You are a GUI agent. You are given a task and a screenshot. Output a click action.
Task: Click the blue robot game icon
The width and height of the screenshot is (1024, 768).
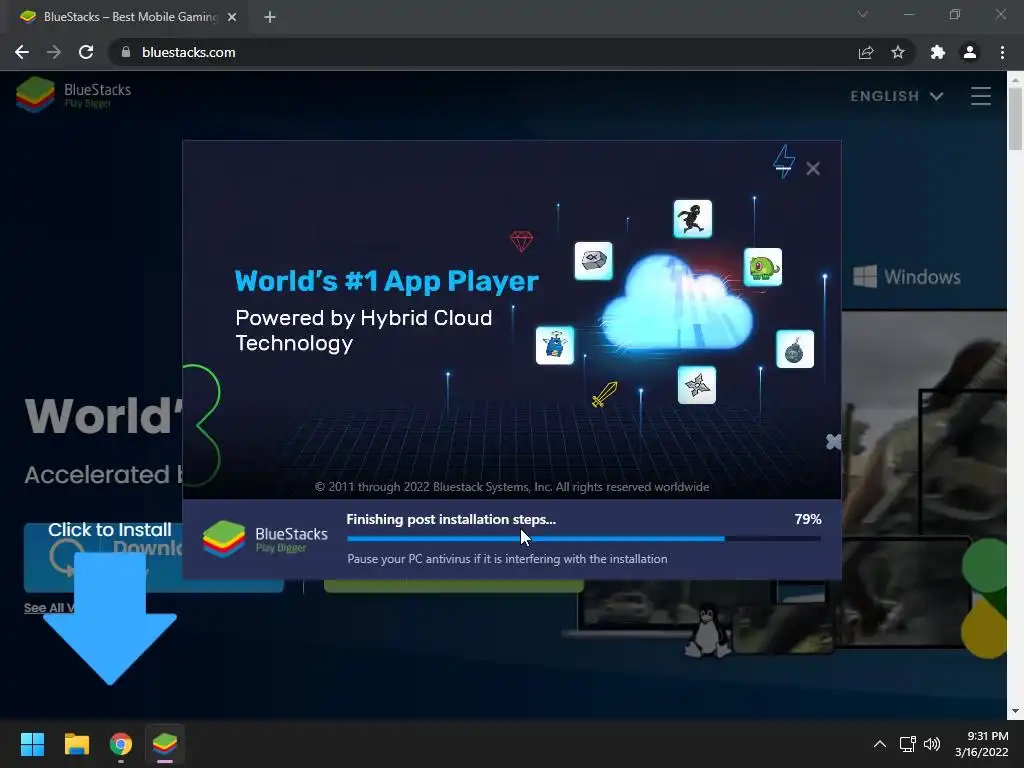[x=554, y=345]
